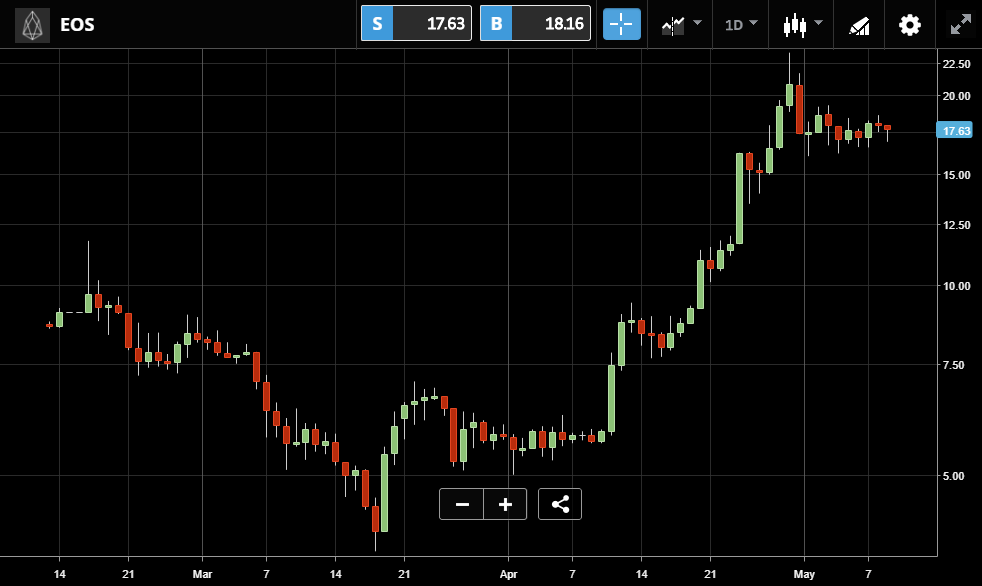The width and height of the screenshot is (982, 586).
Task: Click the 12.50 price axis label
Action: pyautogui.click(x=956, y=225)
